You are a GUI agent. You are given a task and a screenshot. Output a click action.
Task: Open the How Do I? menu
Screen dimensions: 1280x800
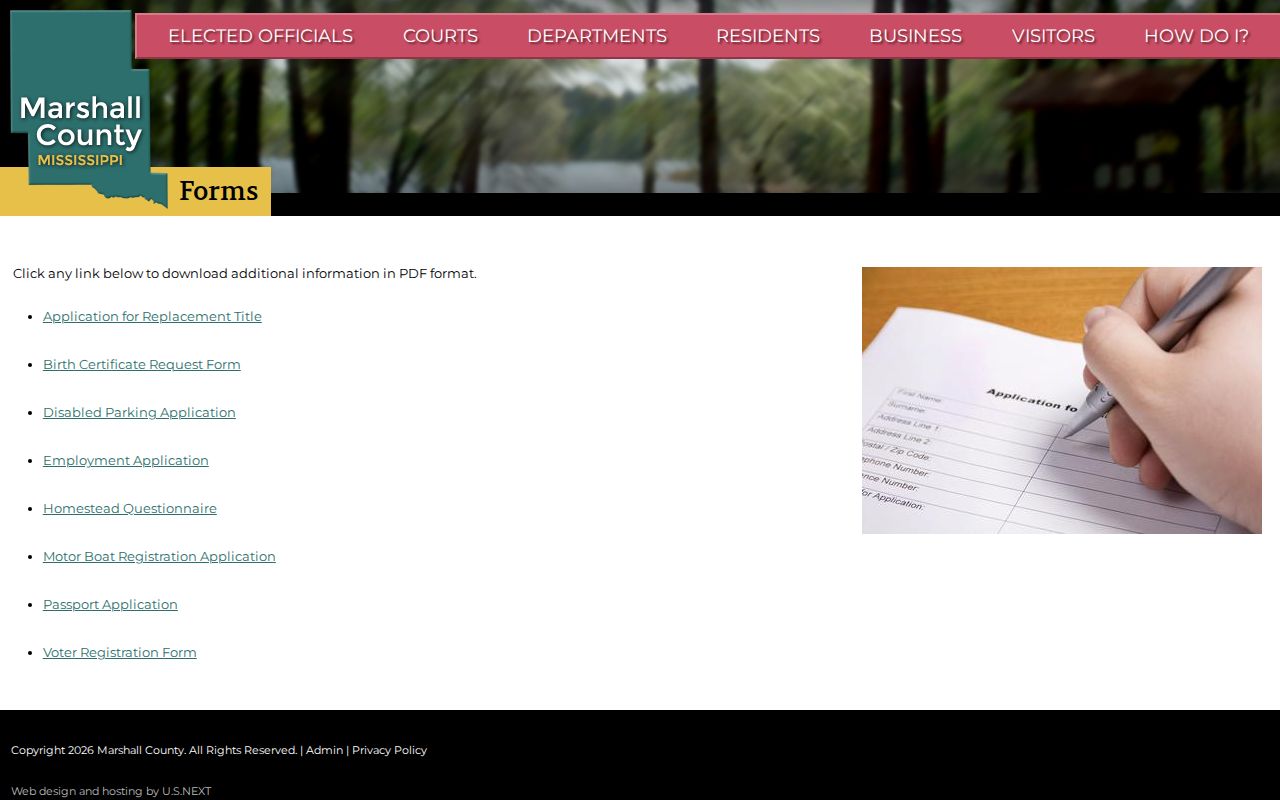pos(1196,36)
